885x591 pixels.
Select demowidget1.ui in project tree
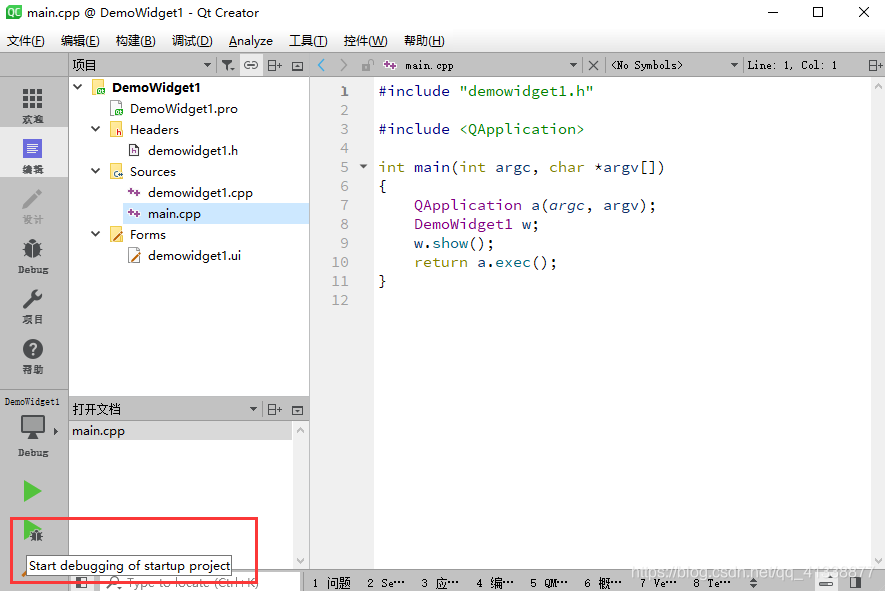pos(194,256)
